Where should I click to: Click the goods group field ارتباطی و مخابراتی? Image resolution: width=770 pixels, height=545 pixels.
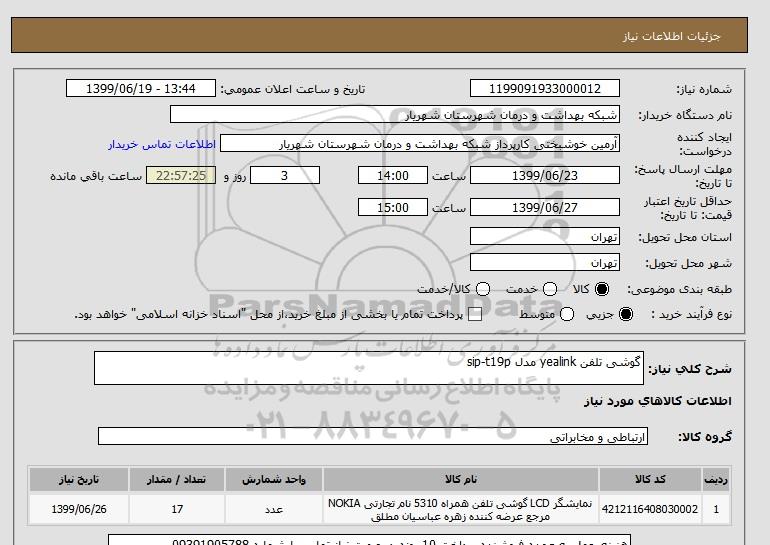(x=373, y=436)
